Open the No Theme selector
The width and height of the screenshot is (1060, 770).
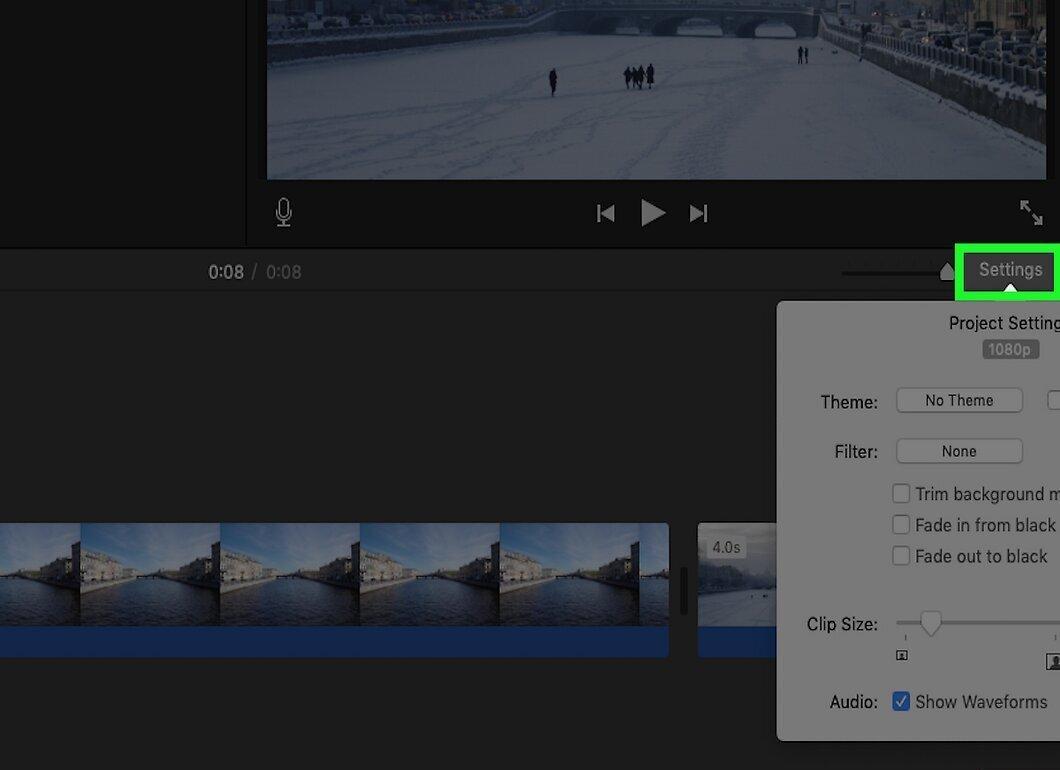click(959, 400)
